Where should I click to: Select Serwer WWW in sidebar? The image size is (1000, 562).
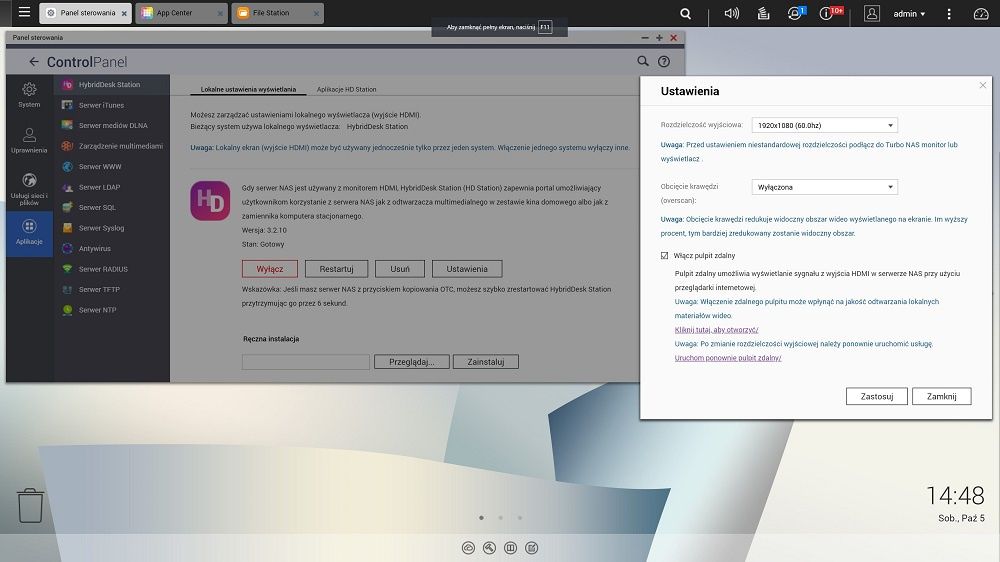pyautogui.click(x=112, y=166)
